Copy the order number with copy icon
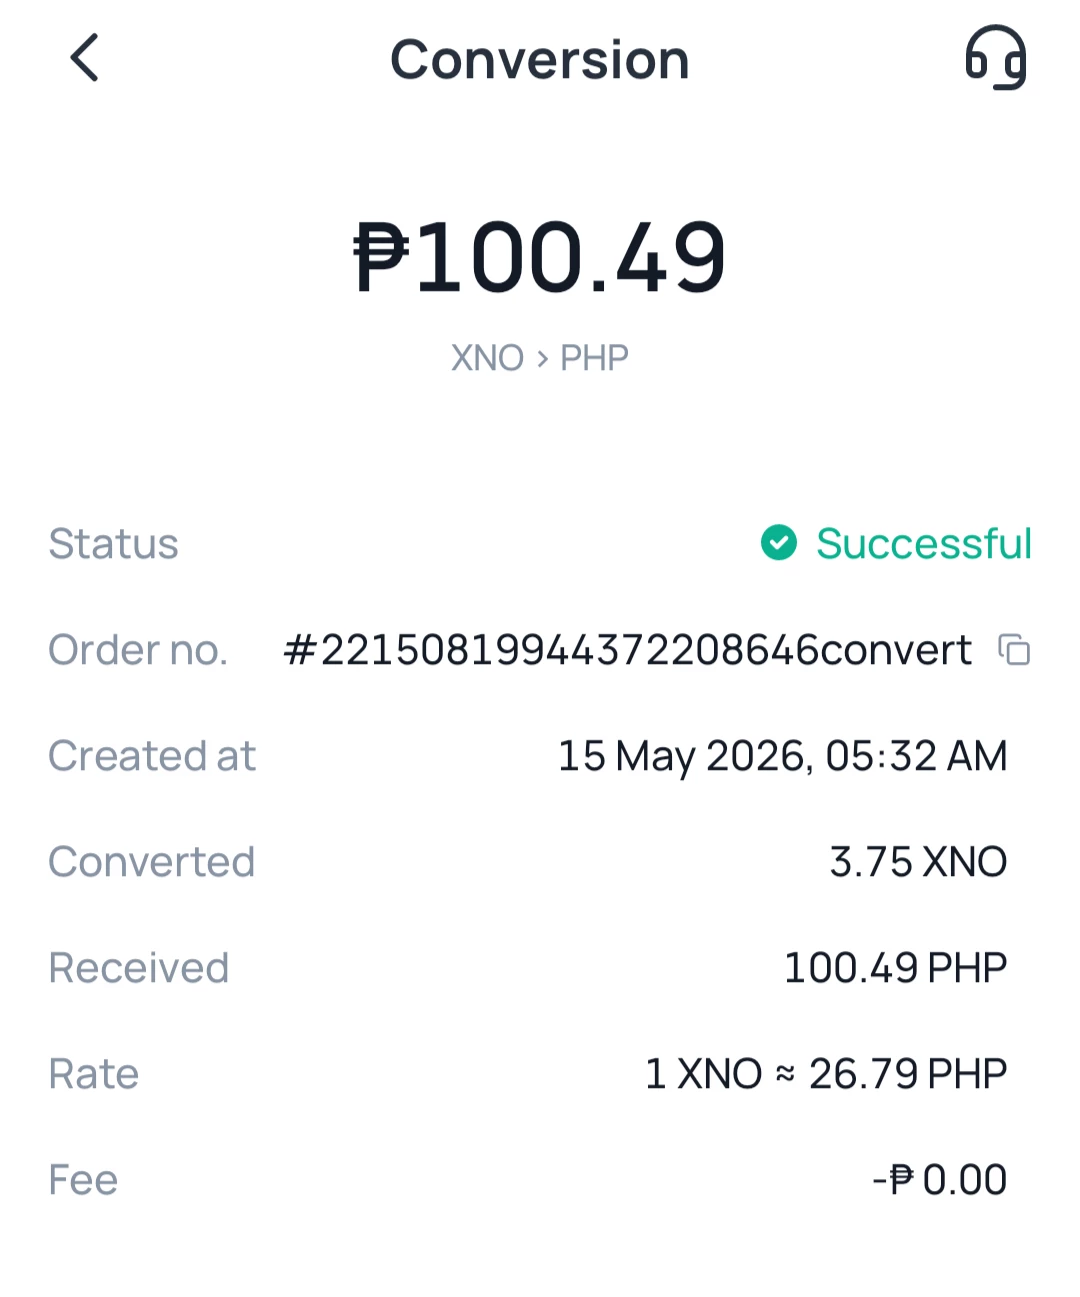The image size is (1080, 1297). tap(1014, 650)
